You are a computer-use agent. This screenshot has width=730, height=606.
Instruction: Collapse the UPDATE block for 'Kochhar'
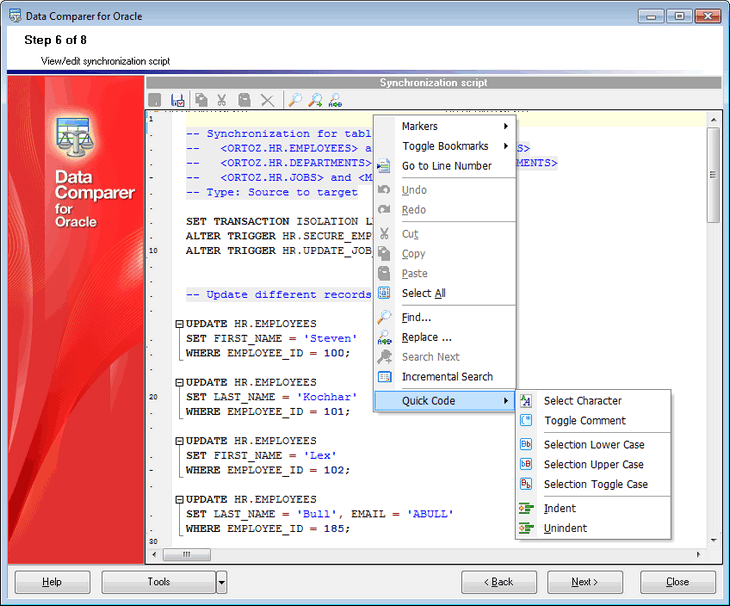pos(179,382)
